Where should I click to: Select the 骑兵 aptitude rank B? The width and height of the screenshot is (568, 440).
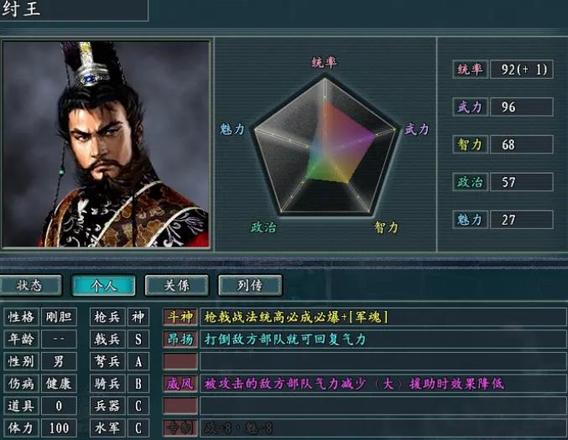138,384
